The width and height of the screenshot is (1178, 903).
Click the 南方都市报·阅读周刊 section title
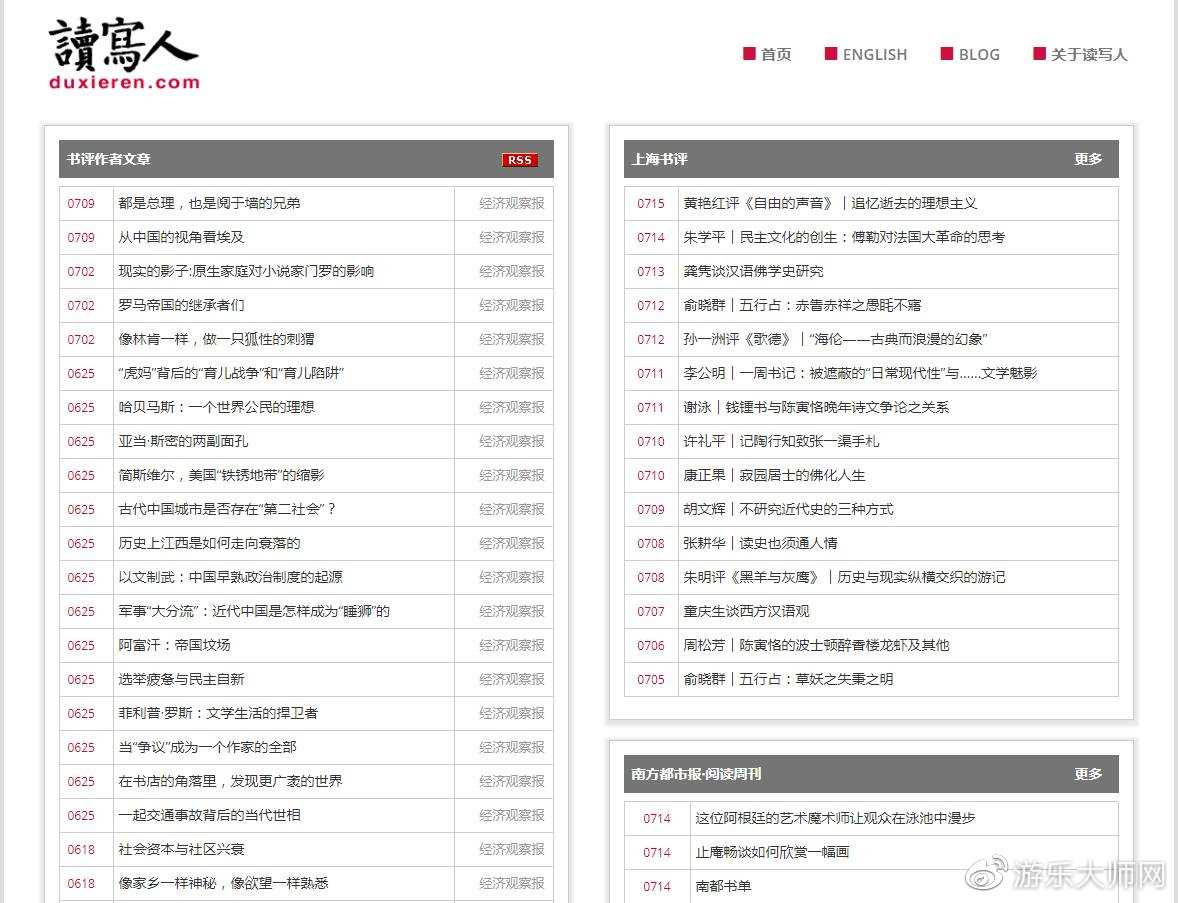(696, 774)
